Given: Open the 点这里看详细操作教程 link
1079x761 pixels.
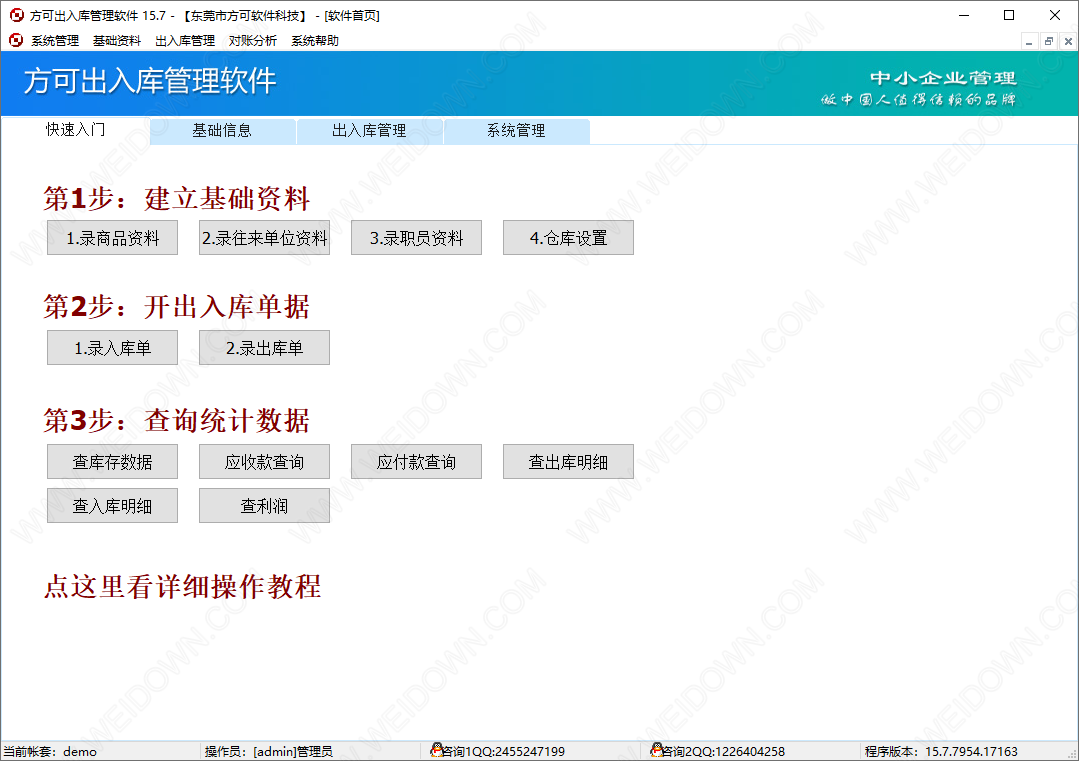Looking at the screenshot, I should click(x=182, y=587).
